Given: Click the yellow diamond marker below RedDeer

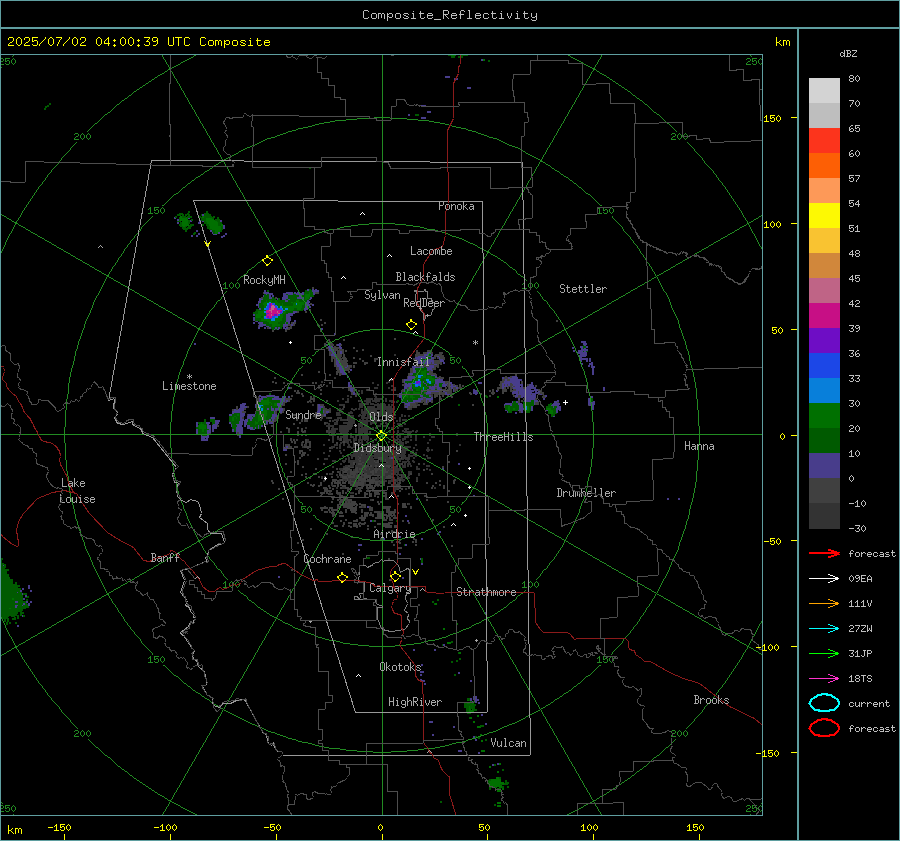Looking at the screenshot, I should [411, 325].
